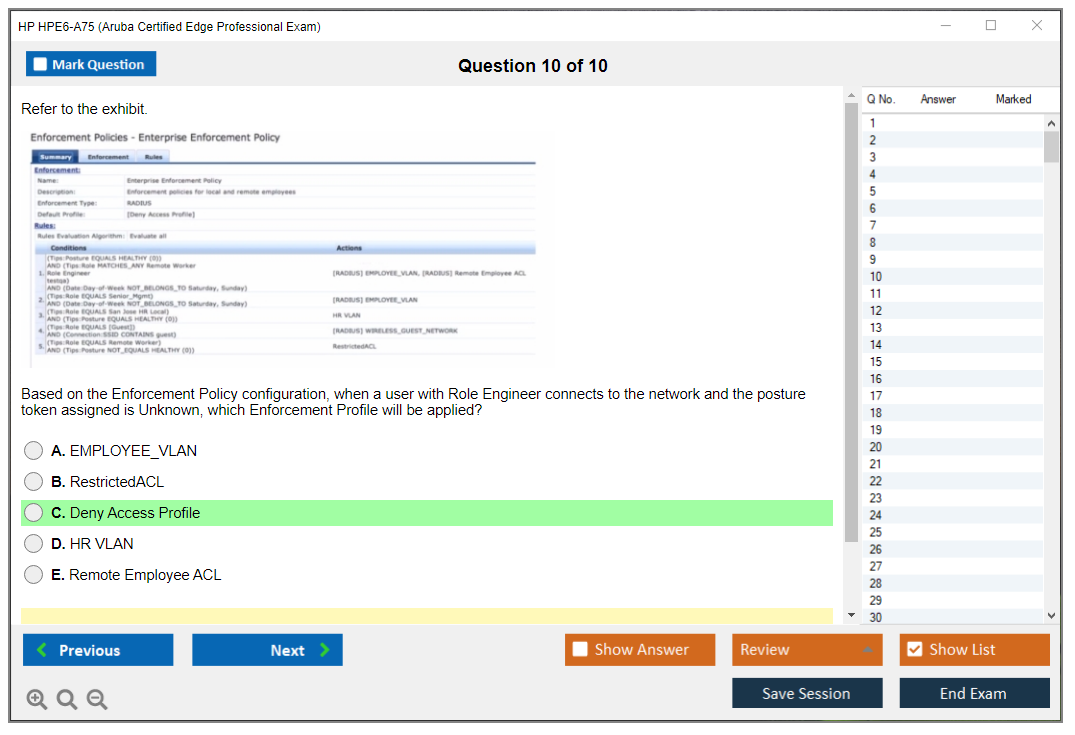Click the zoom out magnifier icon
This screenshot has width=1075, height=735.
coord(97,699)
